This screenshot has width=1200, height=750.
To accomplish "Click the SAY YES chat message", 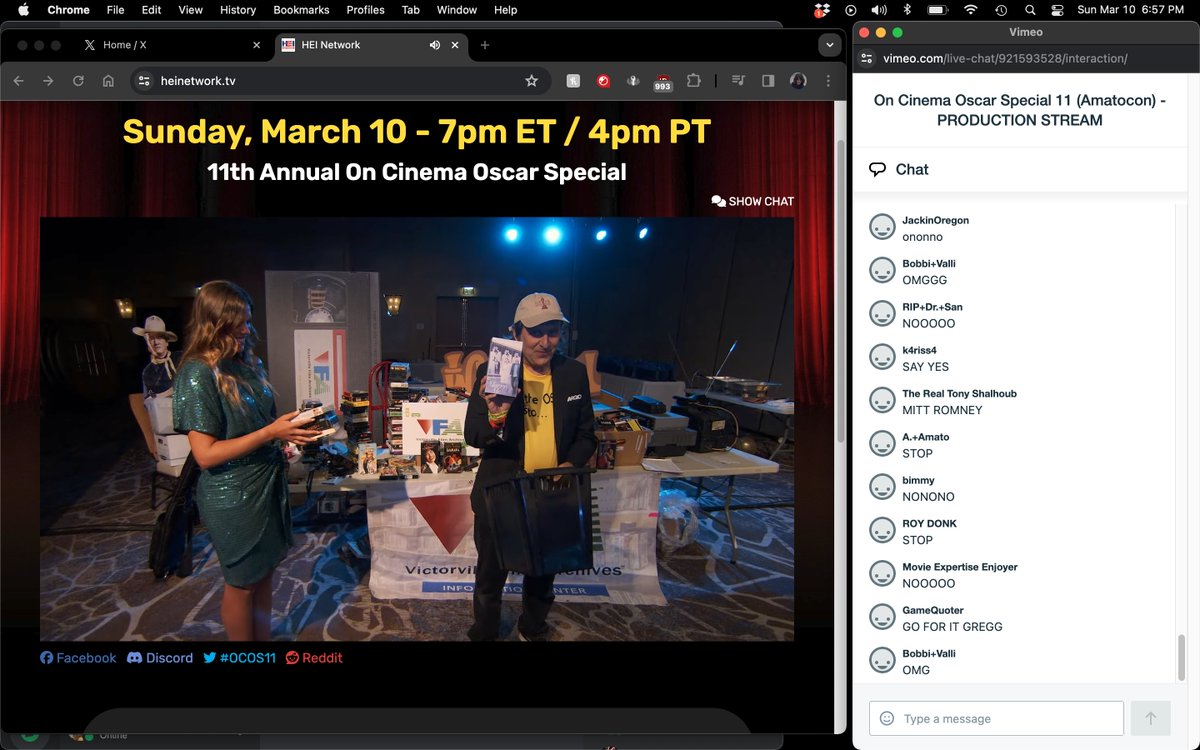I will (x=926, y=367).
